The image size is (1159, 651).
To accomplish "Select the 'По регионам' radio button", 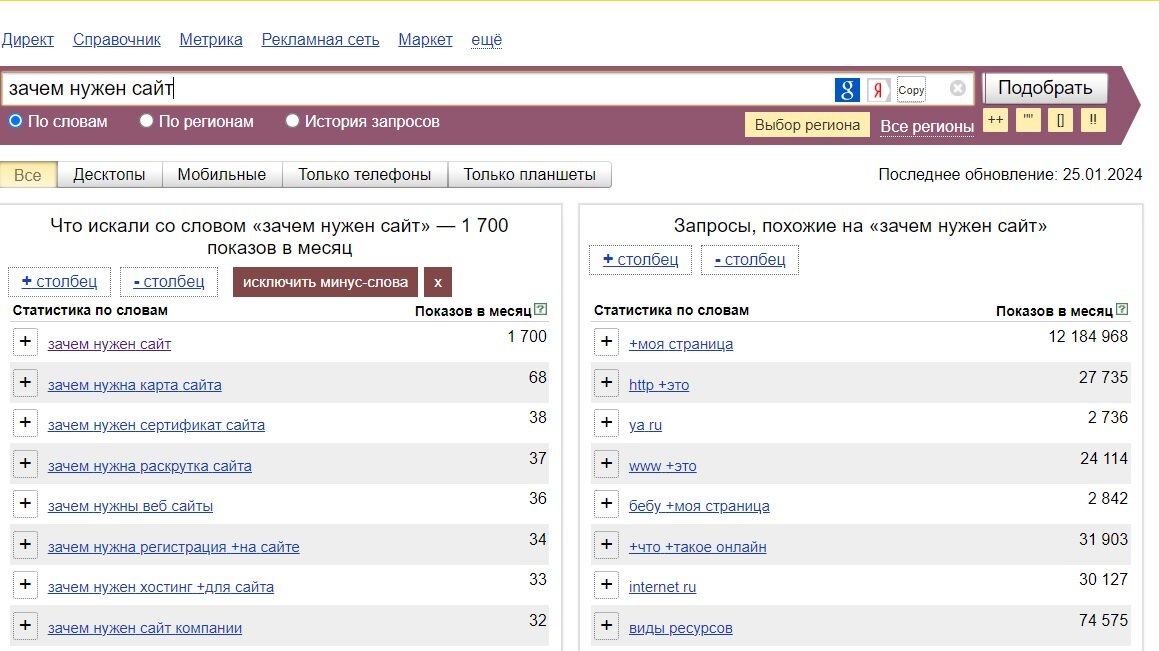I will [x=146, y=120].
